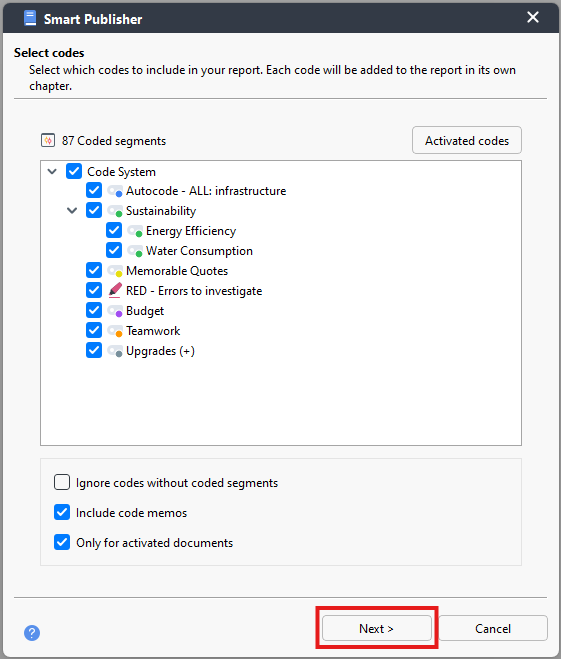Select the Energy Efficiency code item
561x659 pixels.
click(191, 231)
